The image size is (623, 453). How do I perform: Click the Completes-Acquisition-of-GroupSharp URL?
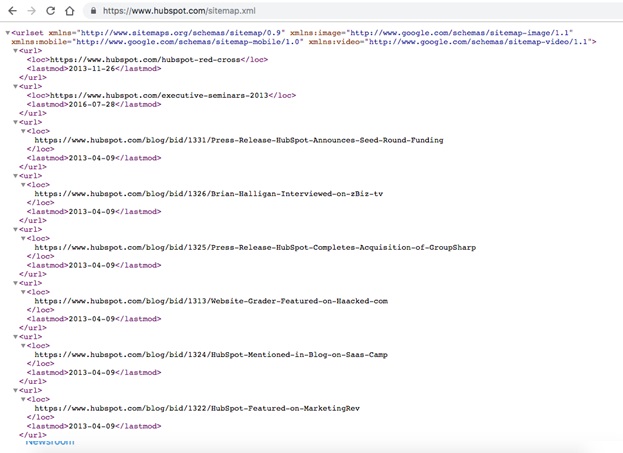tap(255, 248)
